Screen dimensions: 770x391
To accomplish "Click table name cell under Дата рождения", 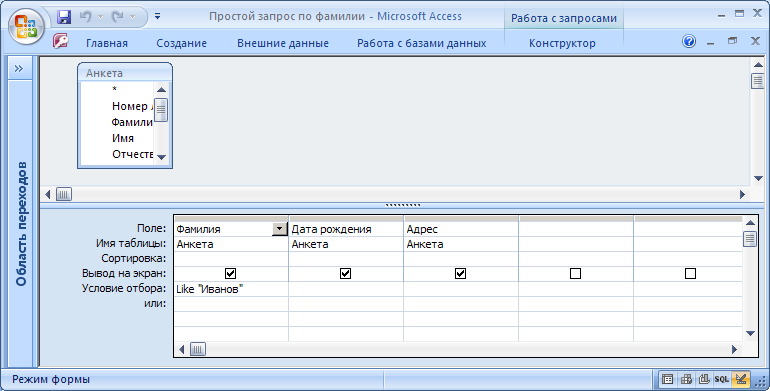I will (x=346, y=244).
